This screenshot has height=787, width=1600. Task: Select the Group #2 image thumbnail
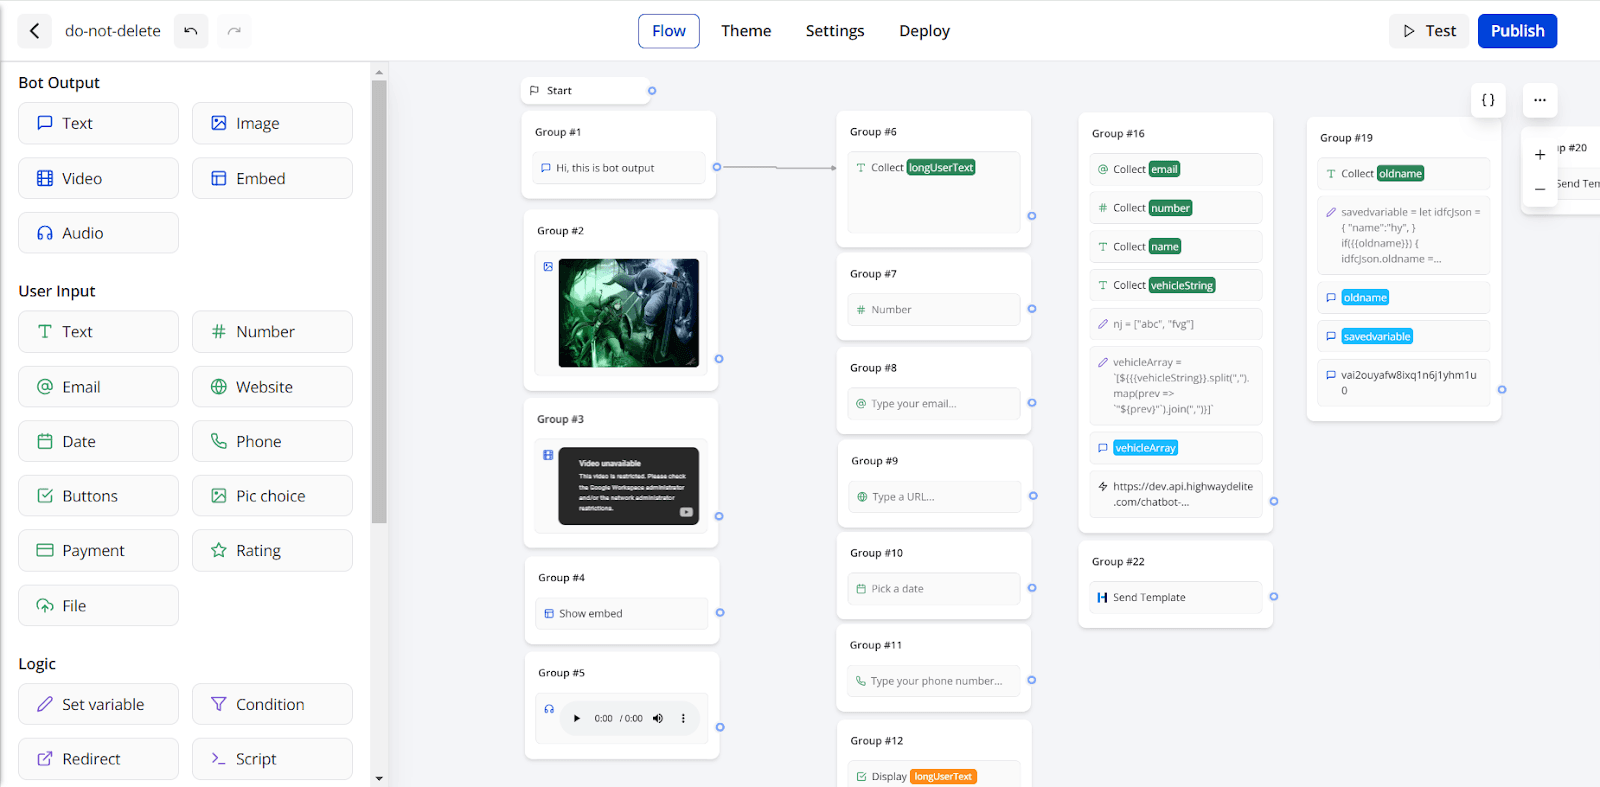coord(628,313)
